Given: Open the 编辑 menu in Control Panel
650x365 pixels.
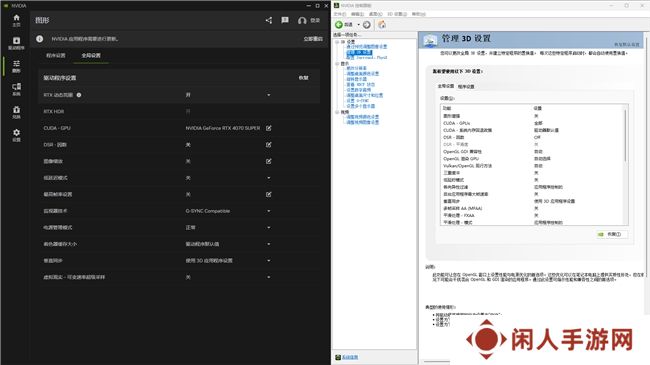Looking at the screenshot, I should pyautogui.click(x=357, y=14).
